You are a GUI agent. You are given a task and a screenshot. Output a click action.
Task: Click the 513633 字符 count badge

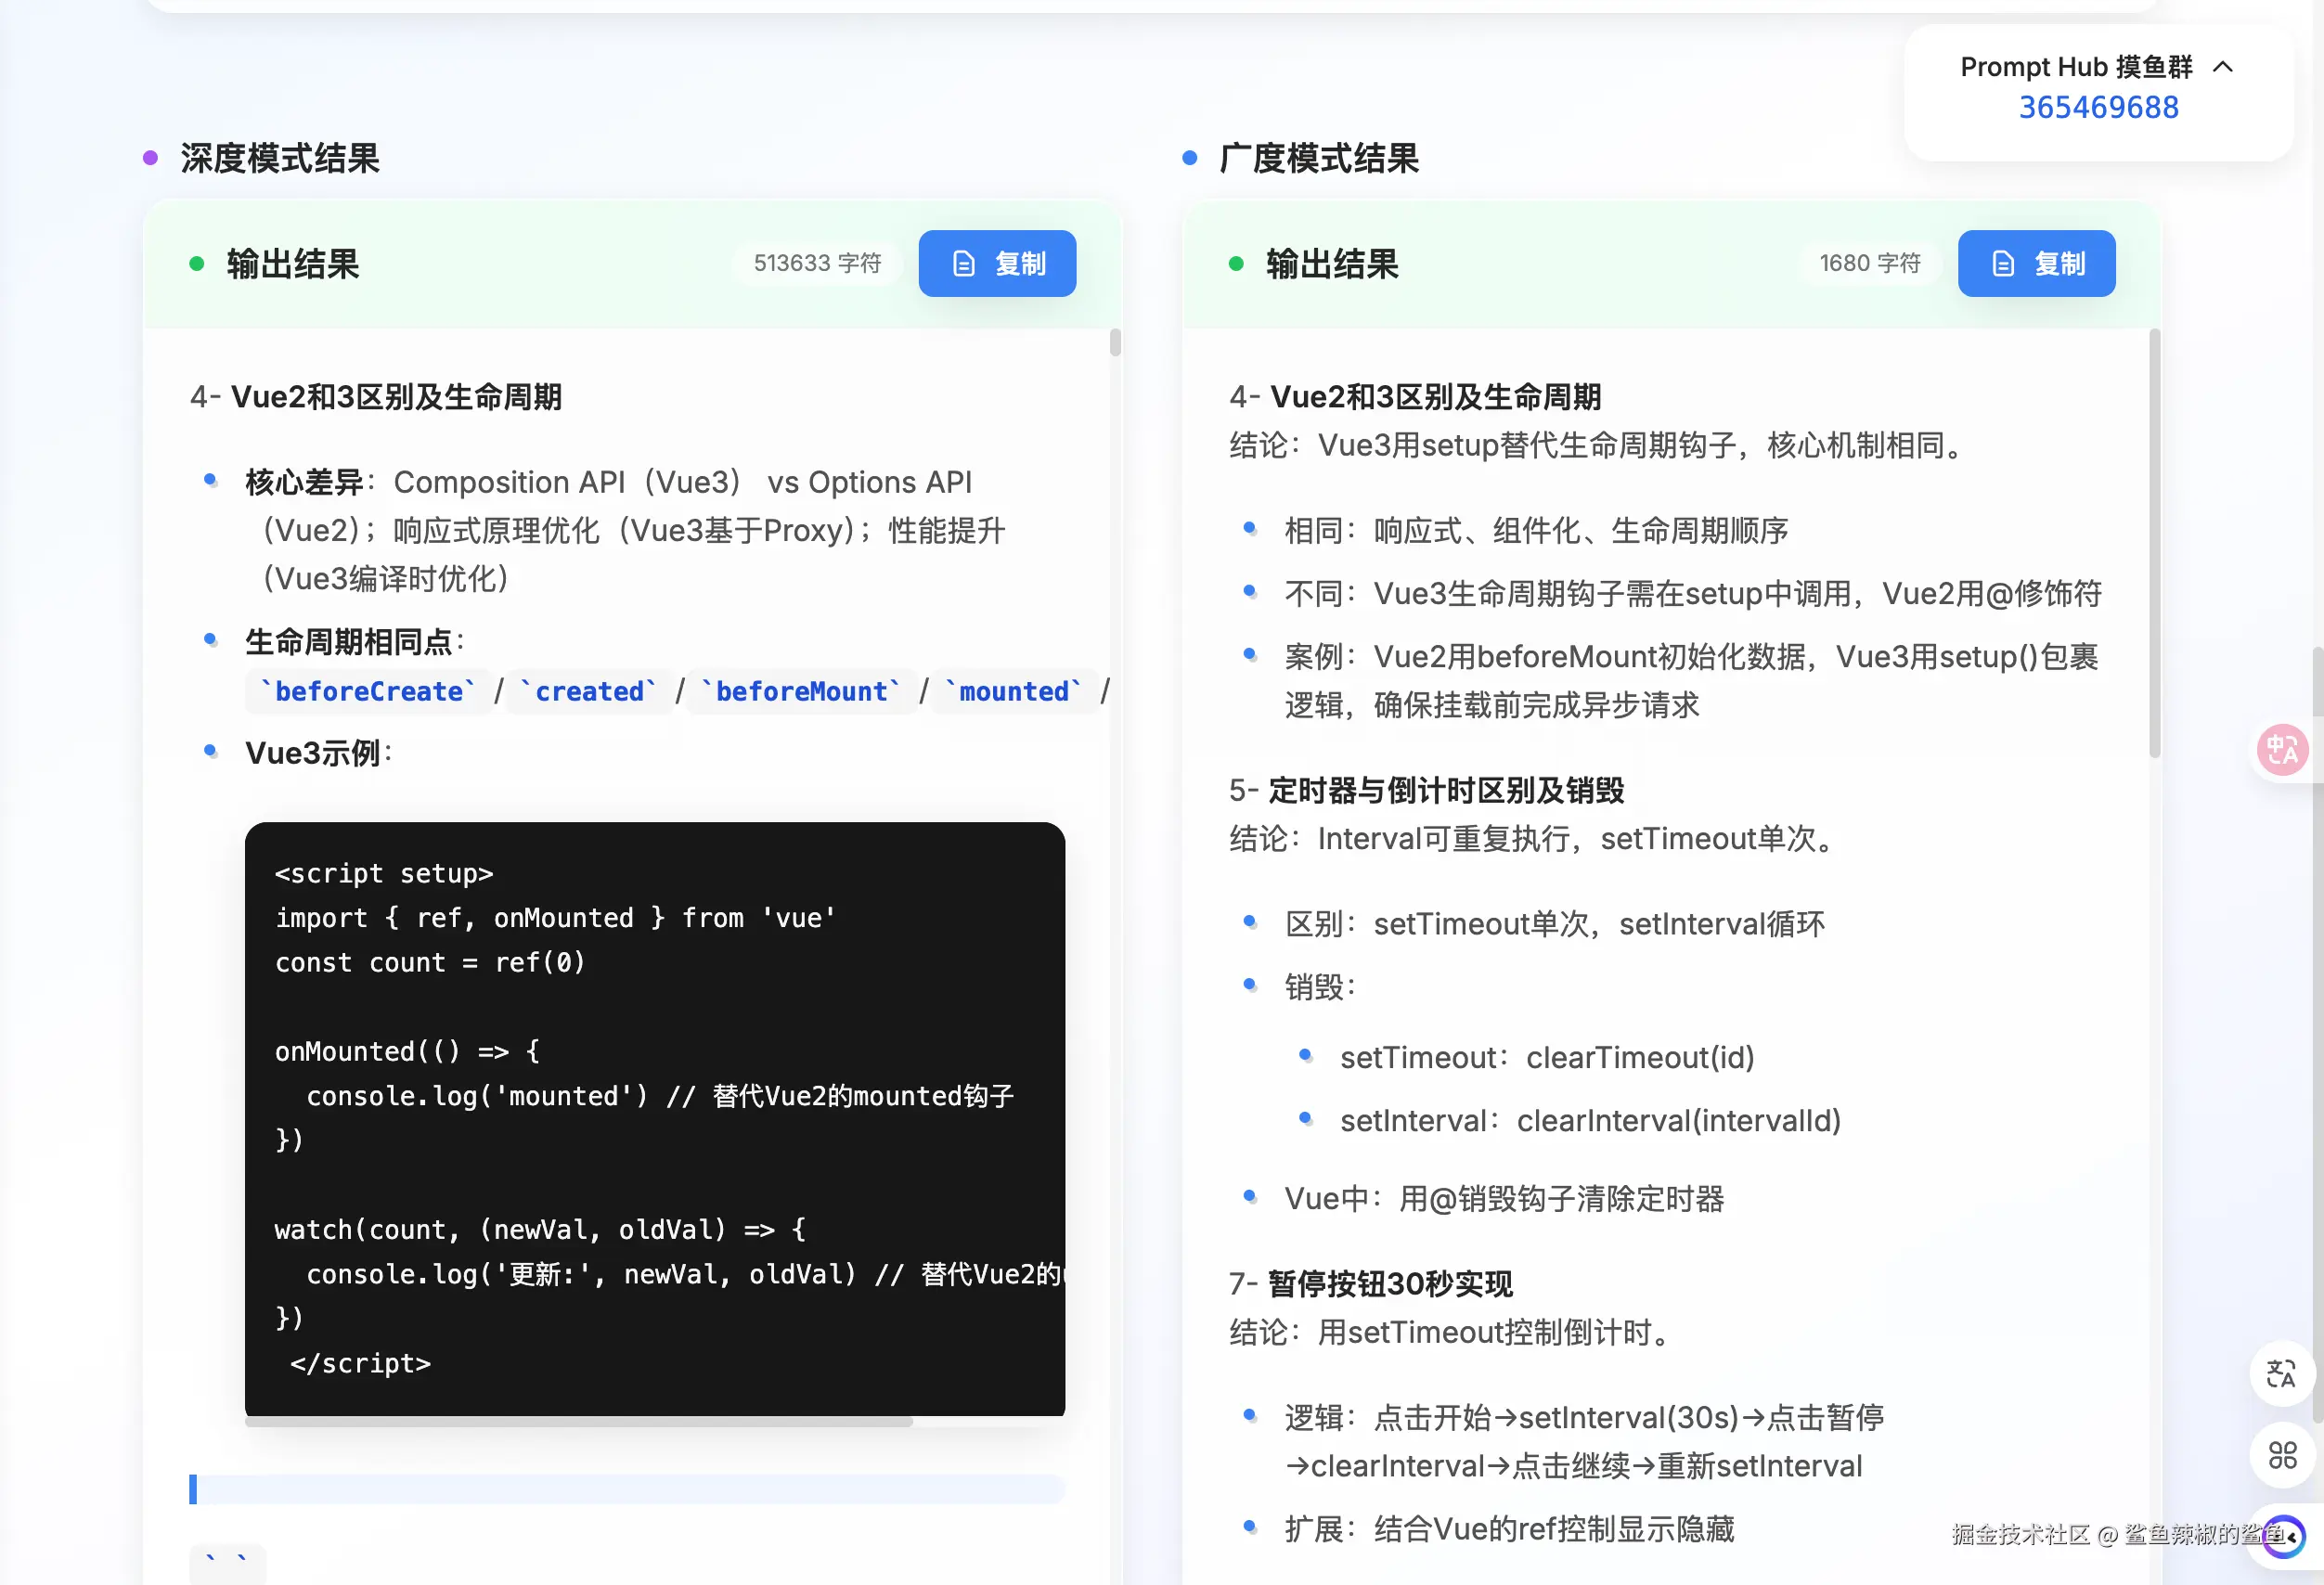tap(816, 264)
